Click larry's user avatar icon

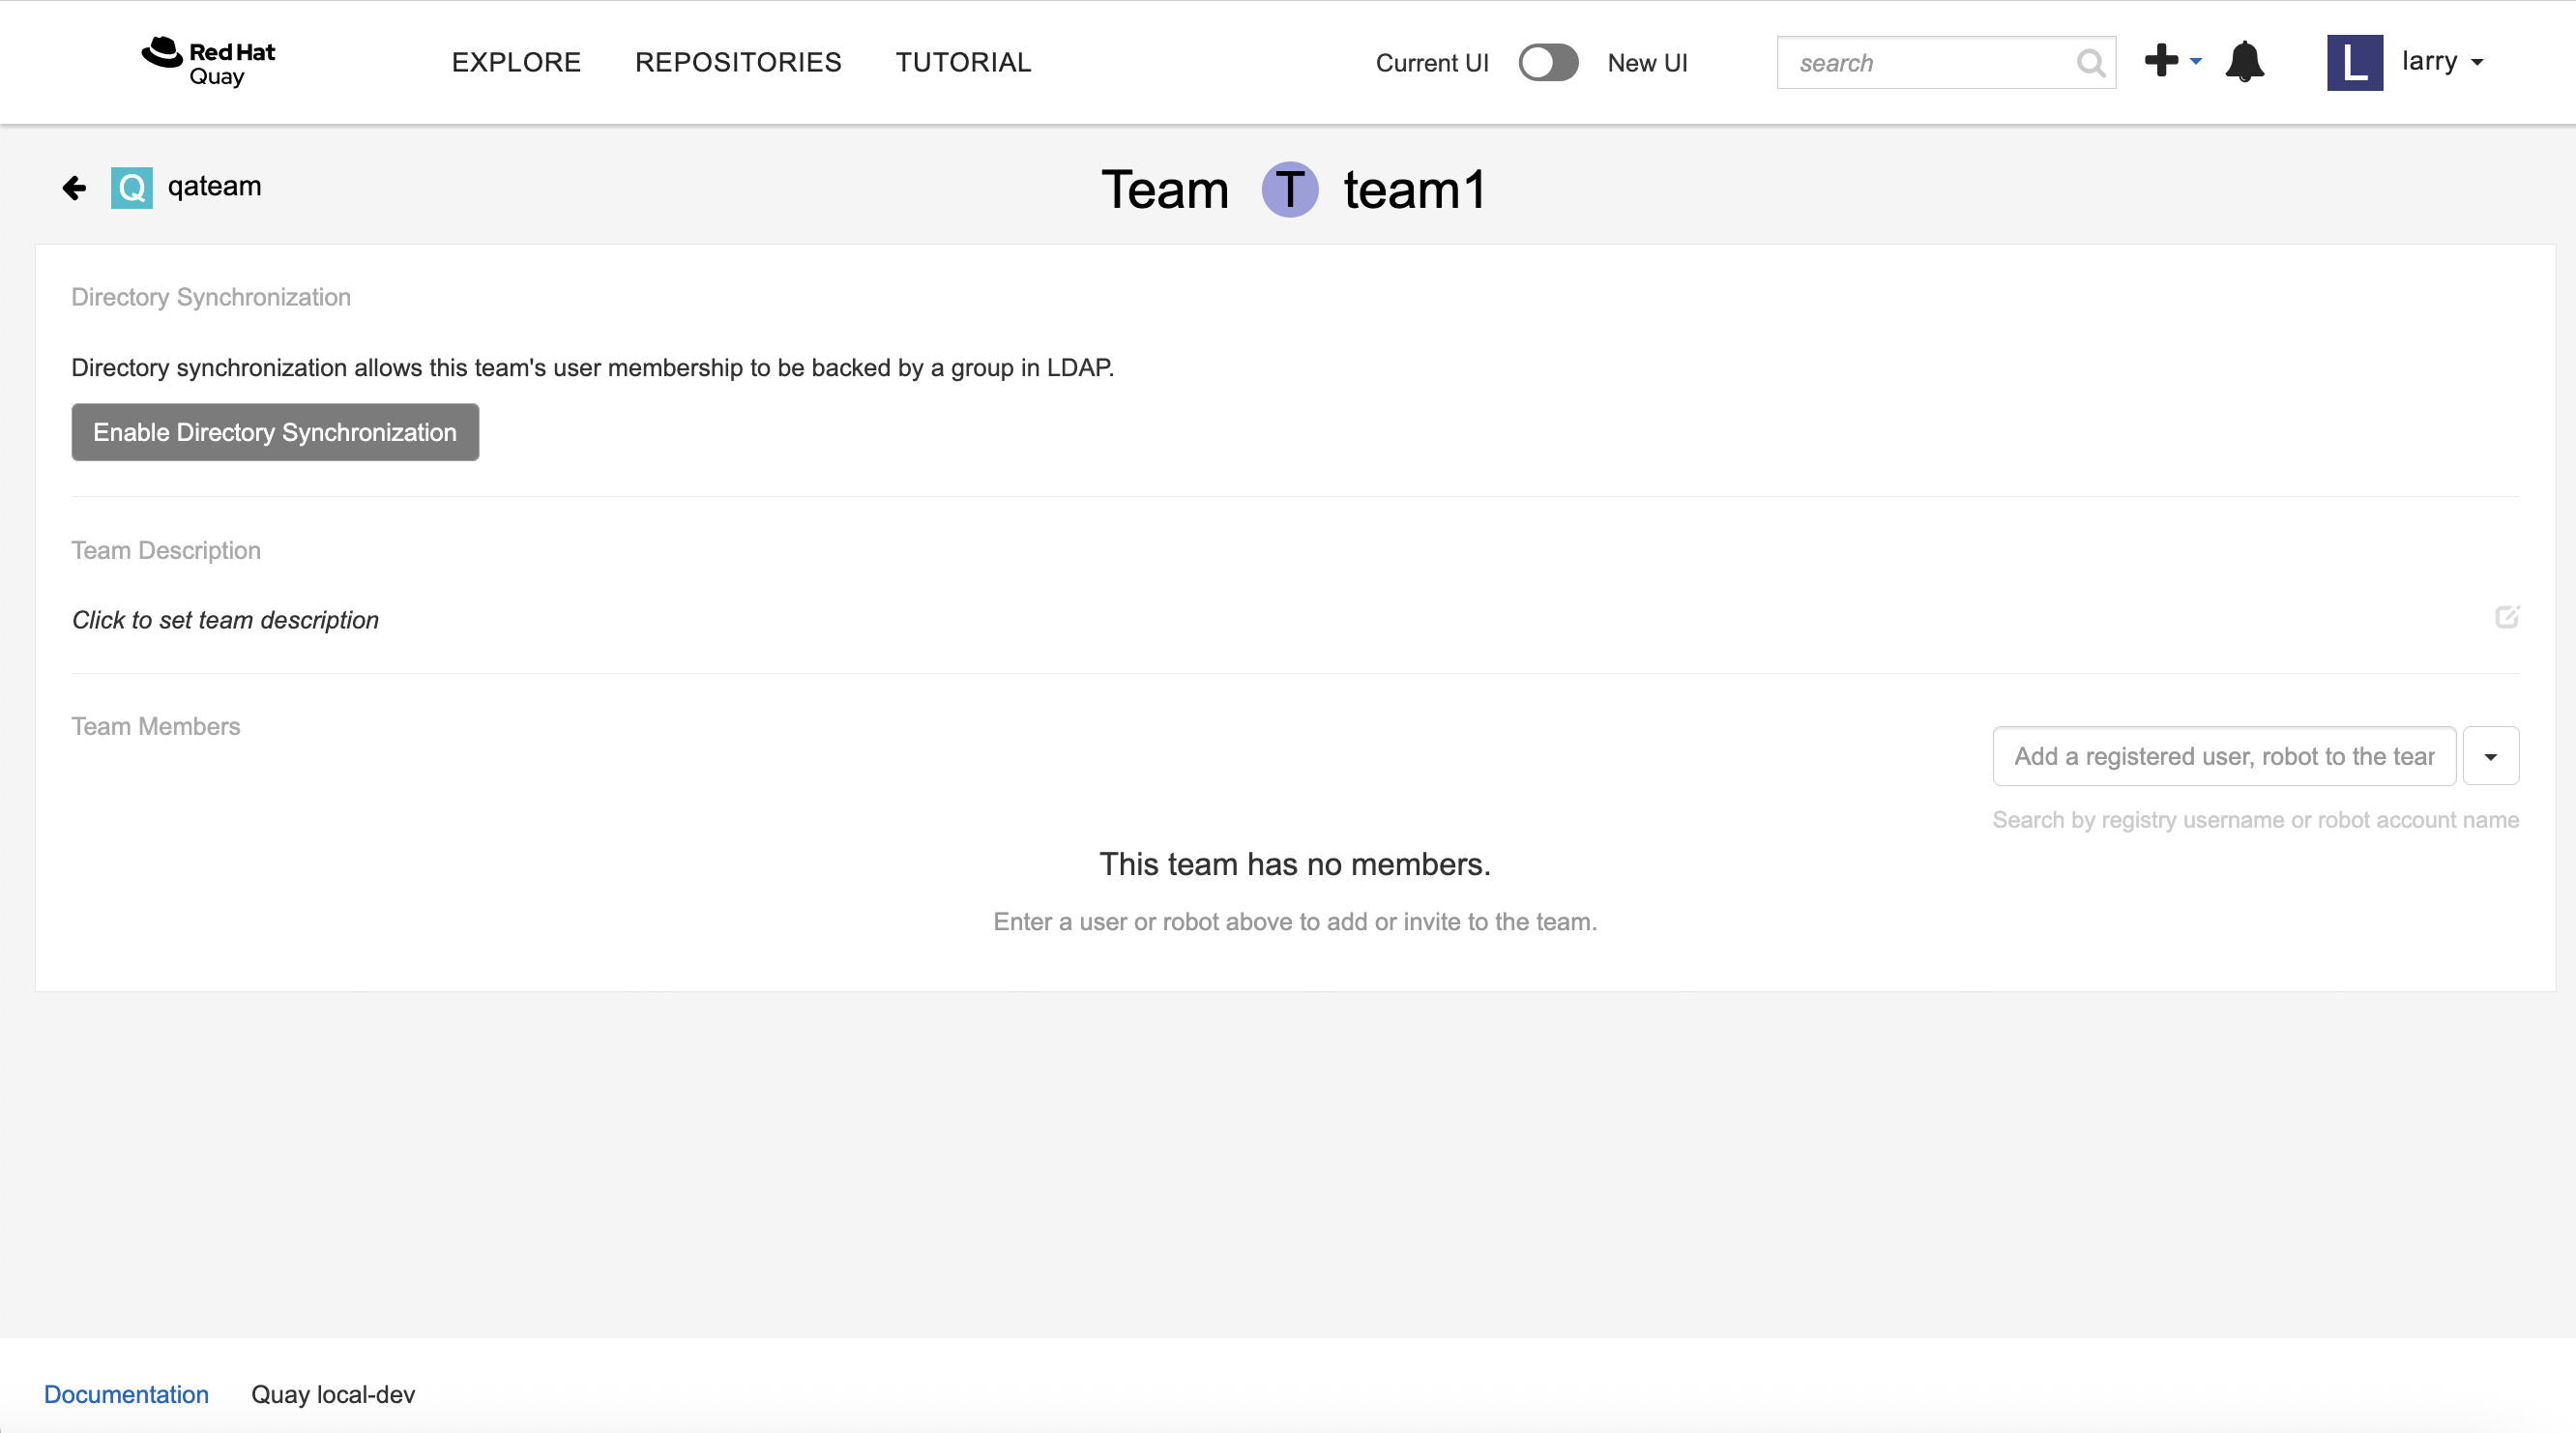click(2354, 62)
